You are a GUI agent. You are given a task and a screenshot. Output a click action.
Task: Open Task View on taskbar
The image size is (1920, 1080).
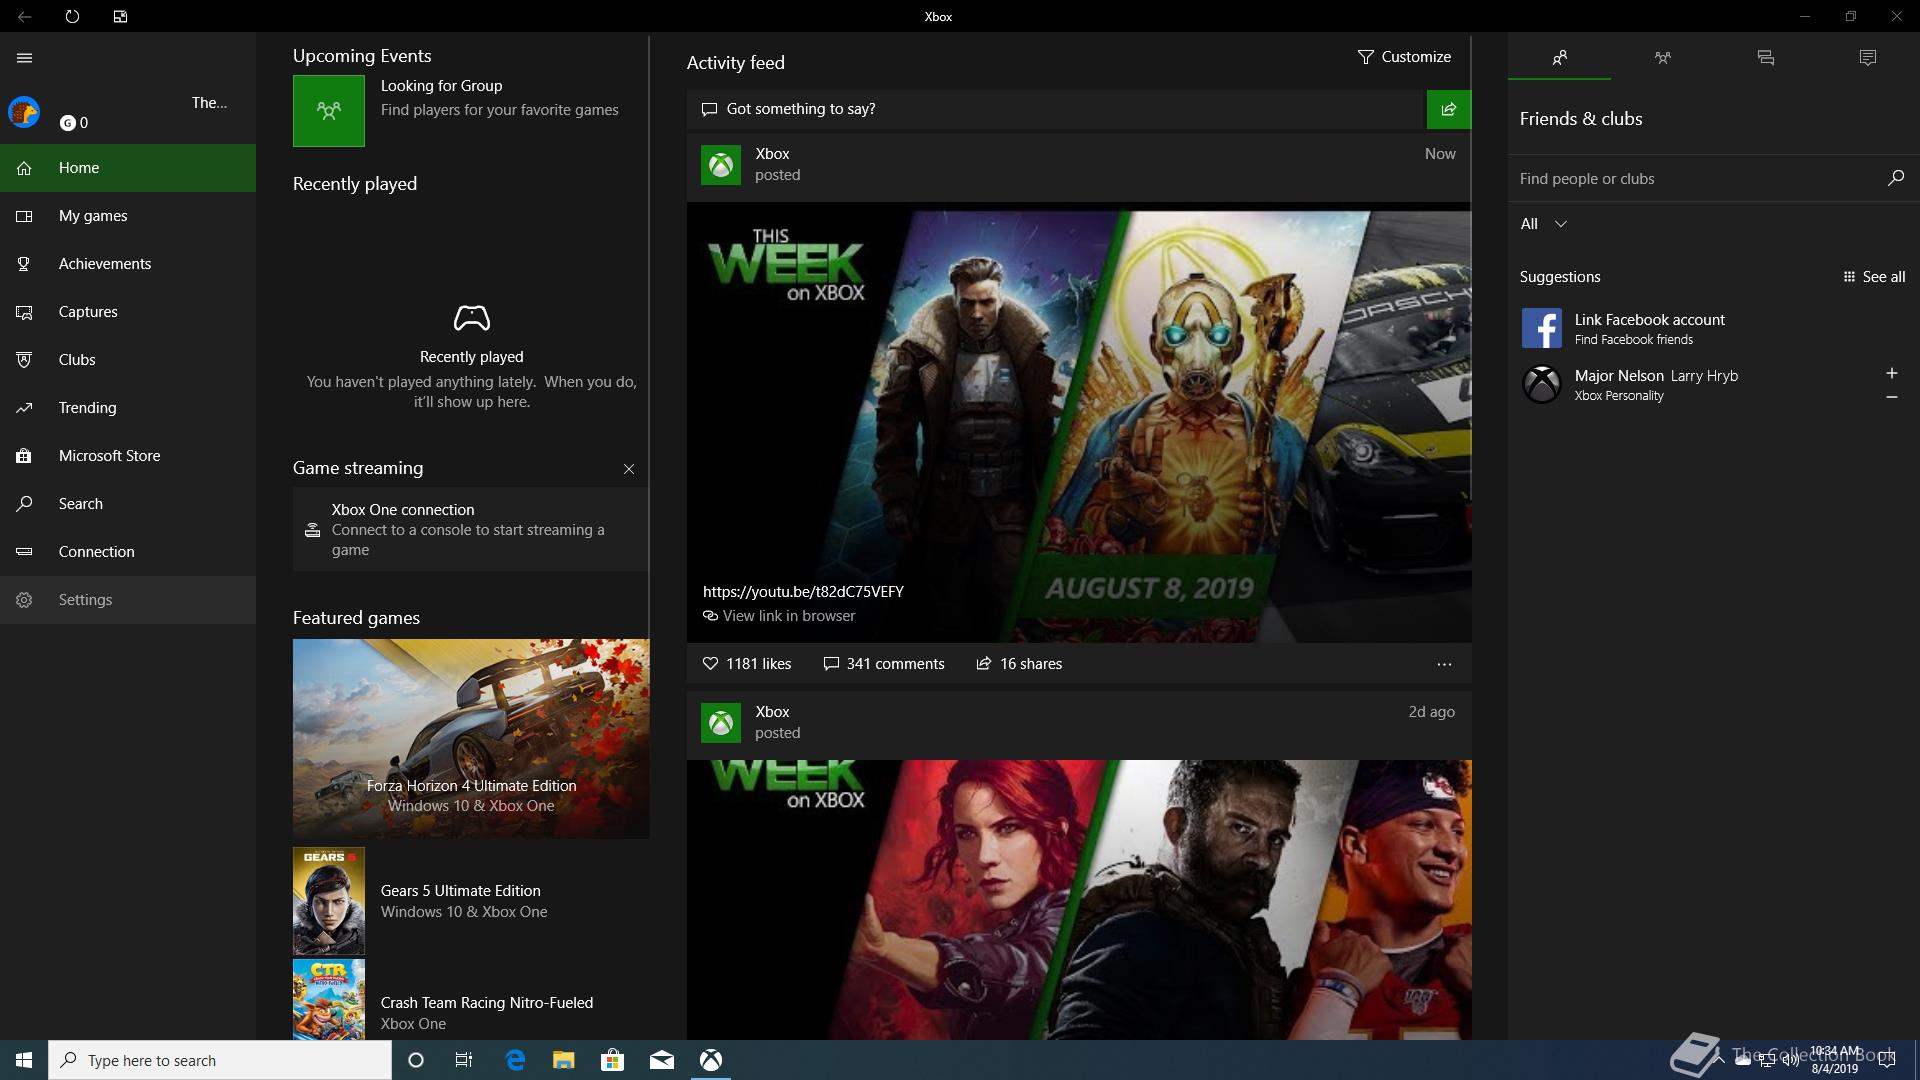[464, 1060]
